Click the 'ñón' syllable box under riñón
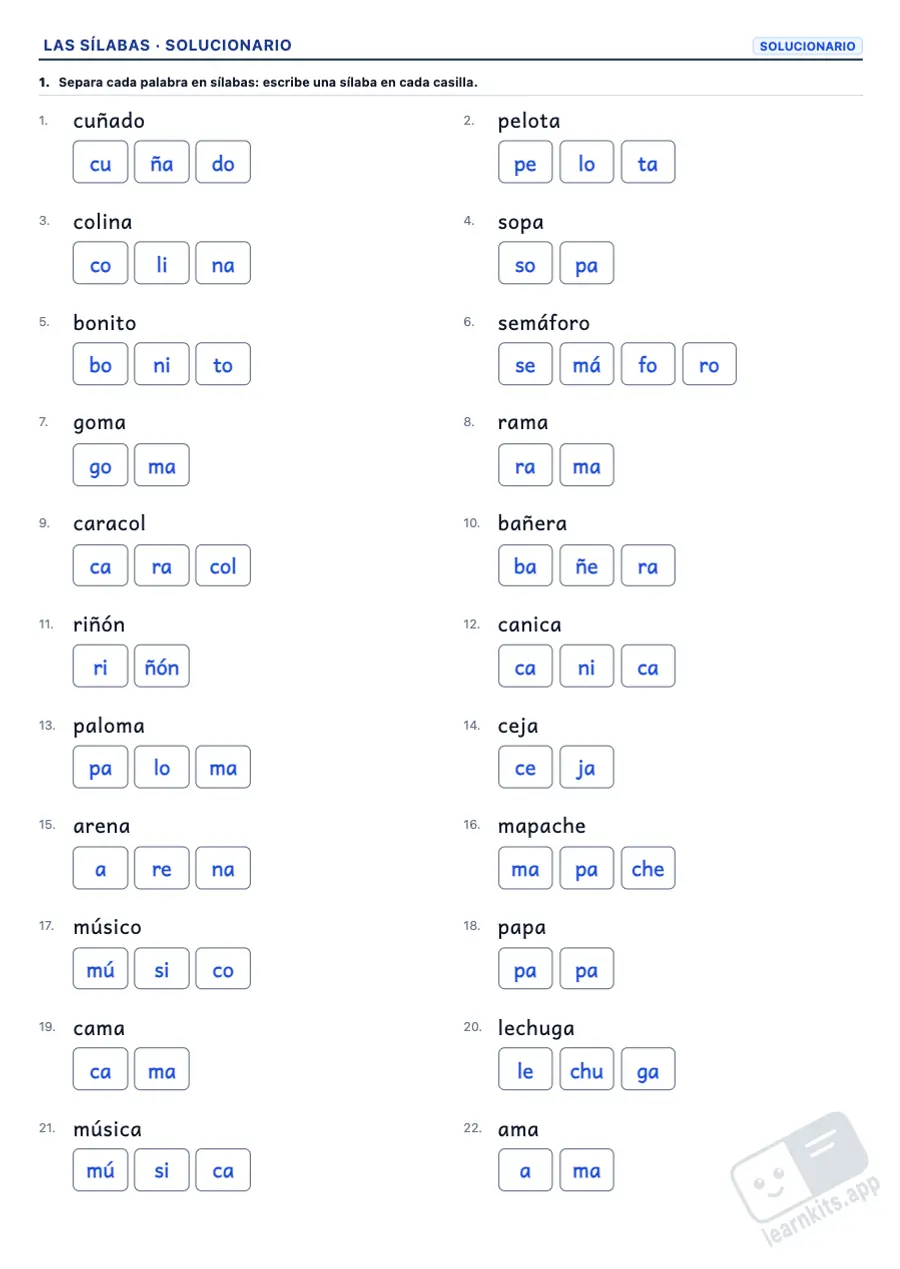 tap(162, 666)
